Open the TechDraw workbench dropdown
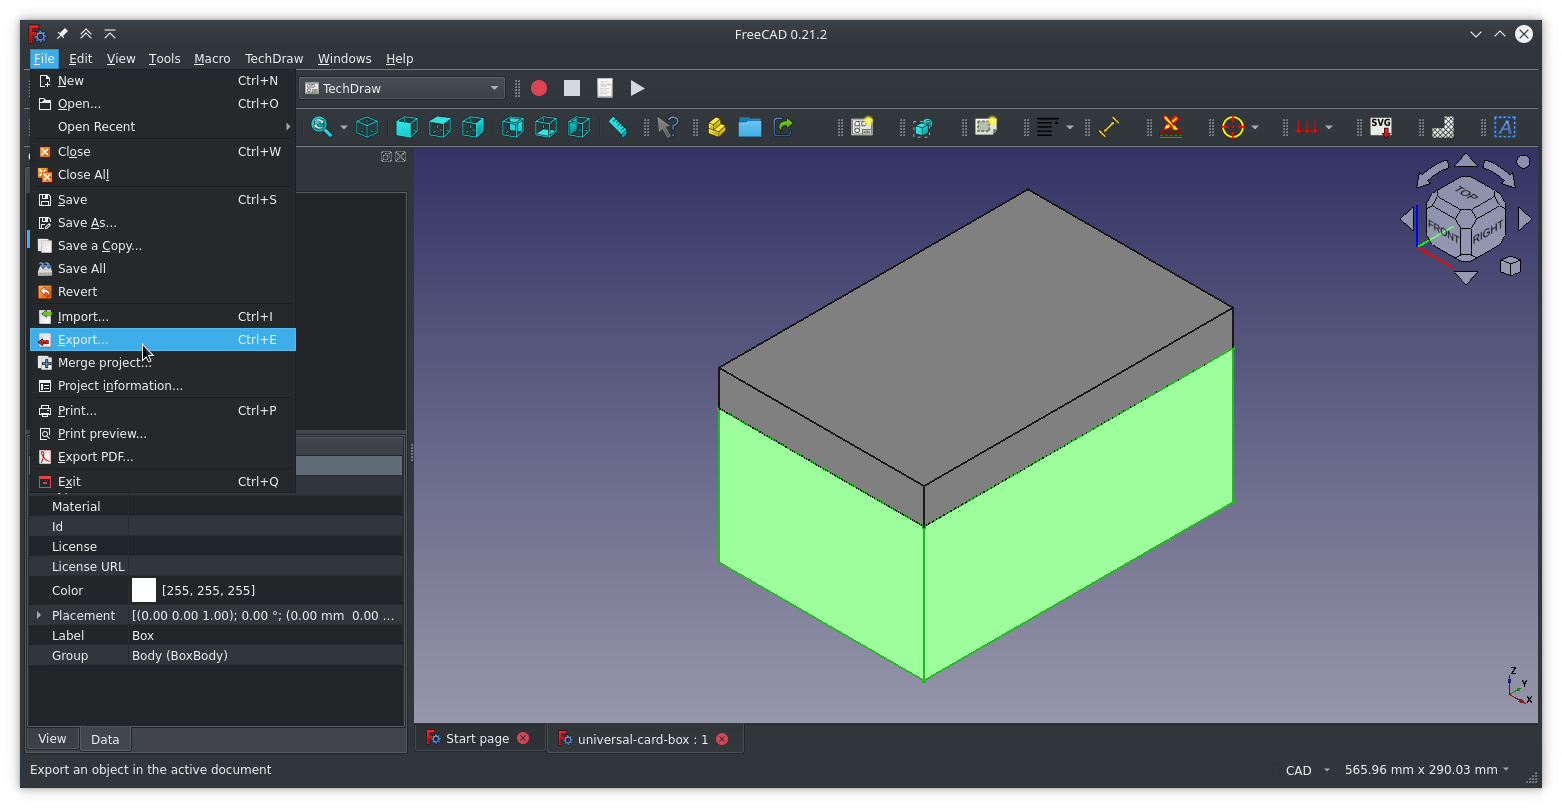This screenshot has height=808, width=1562. (x=402, y=88)
